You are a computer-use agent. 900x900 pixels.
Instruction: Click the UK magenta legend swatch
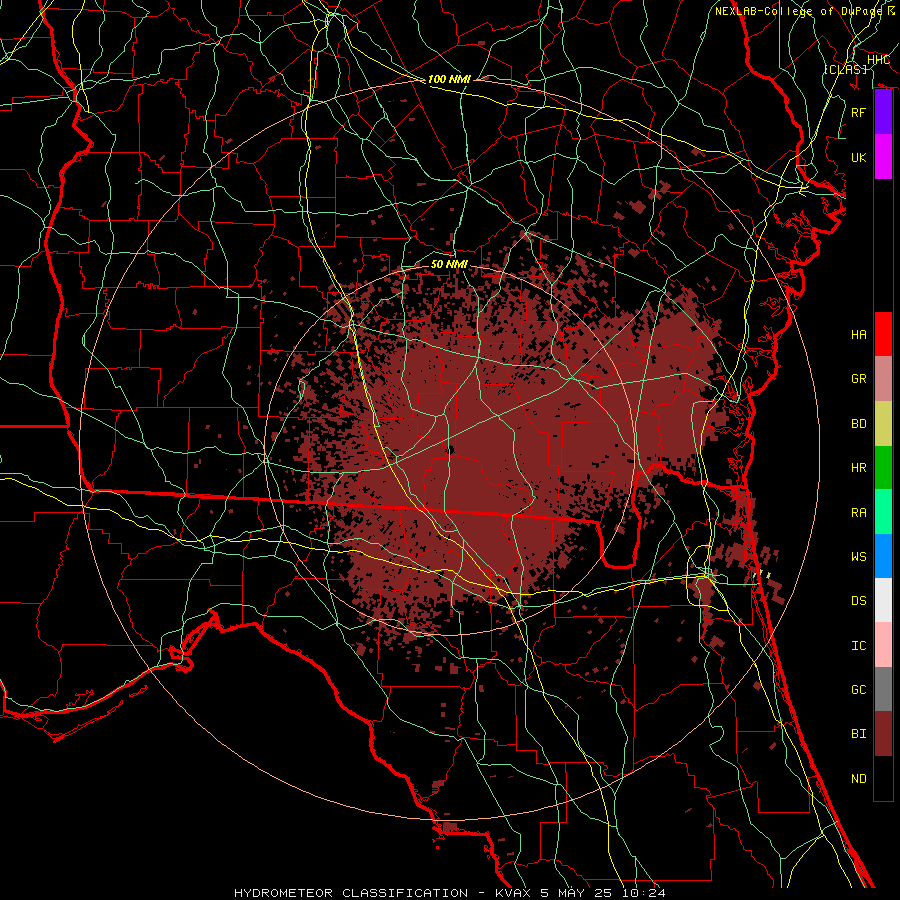(x=883, y=157)
